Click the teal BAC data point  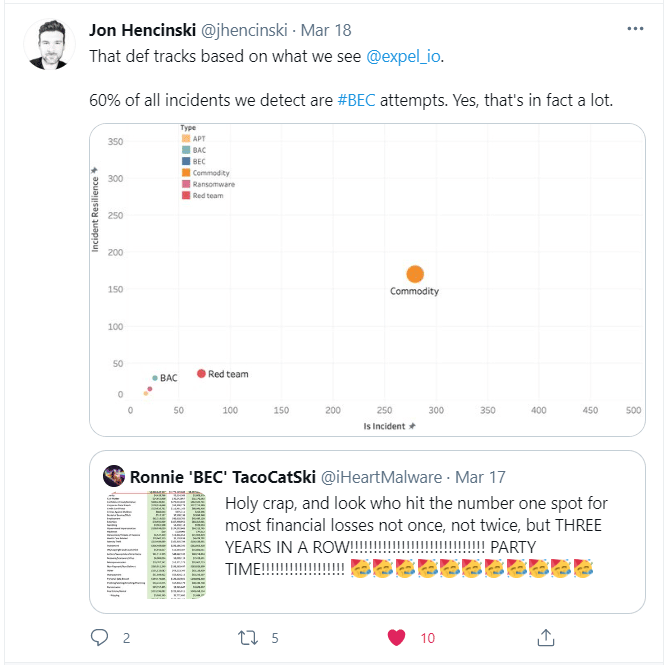(155, 378)
